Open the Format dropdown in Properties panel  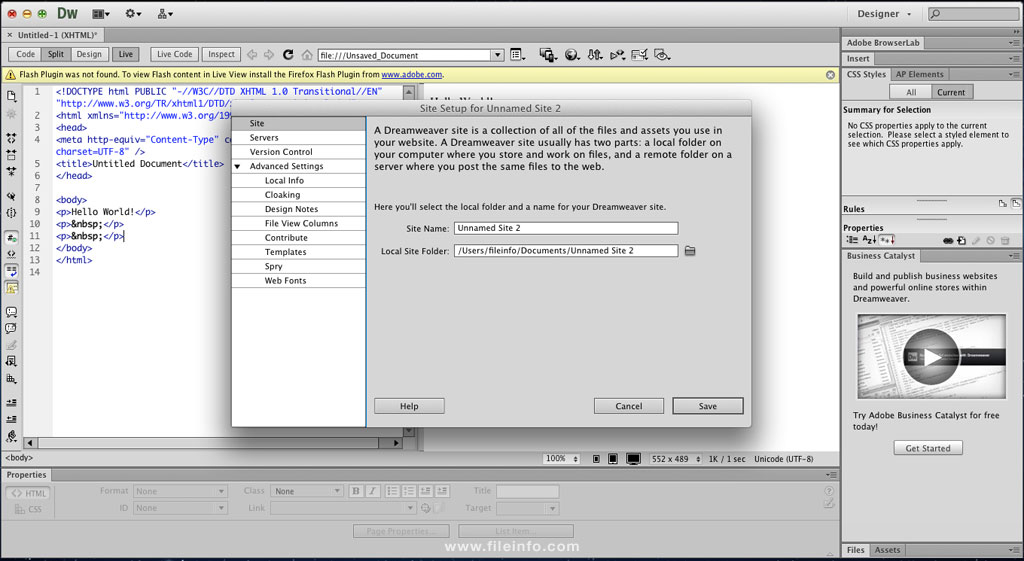(180, 491)
